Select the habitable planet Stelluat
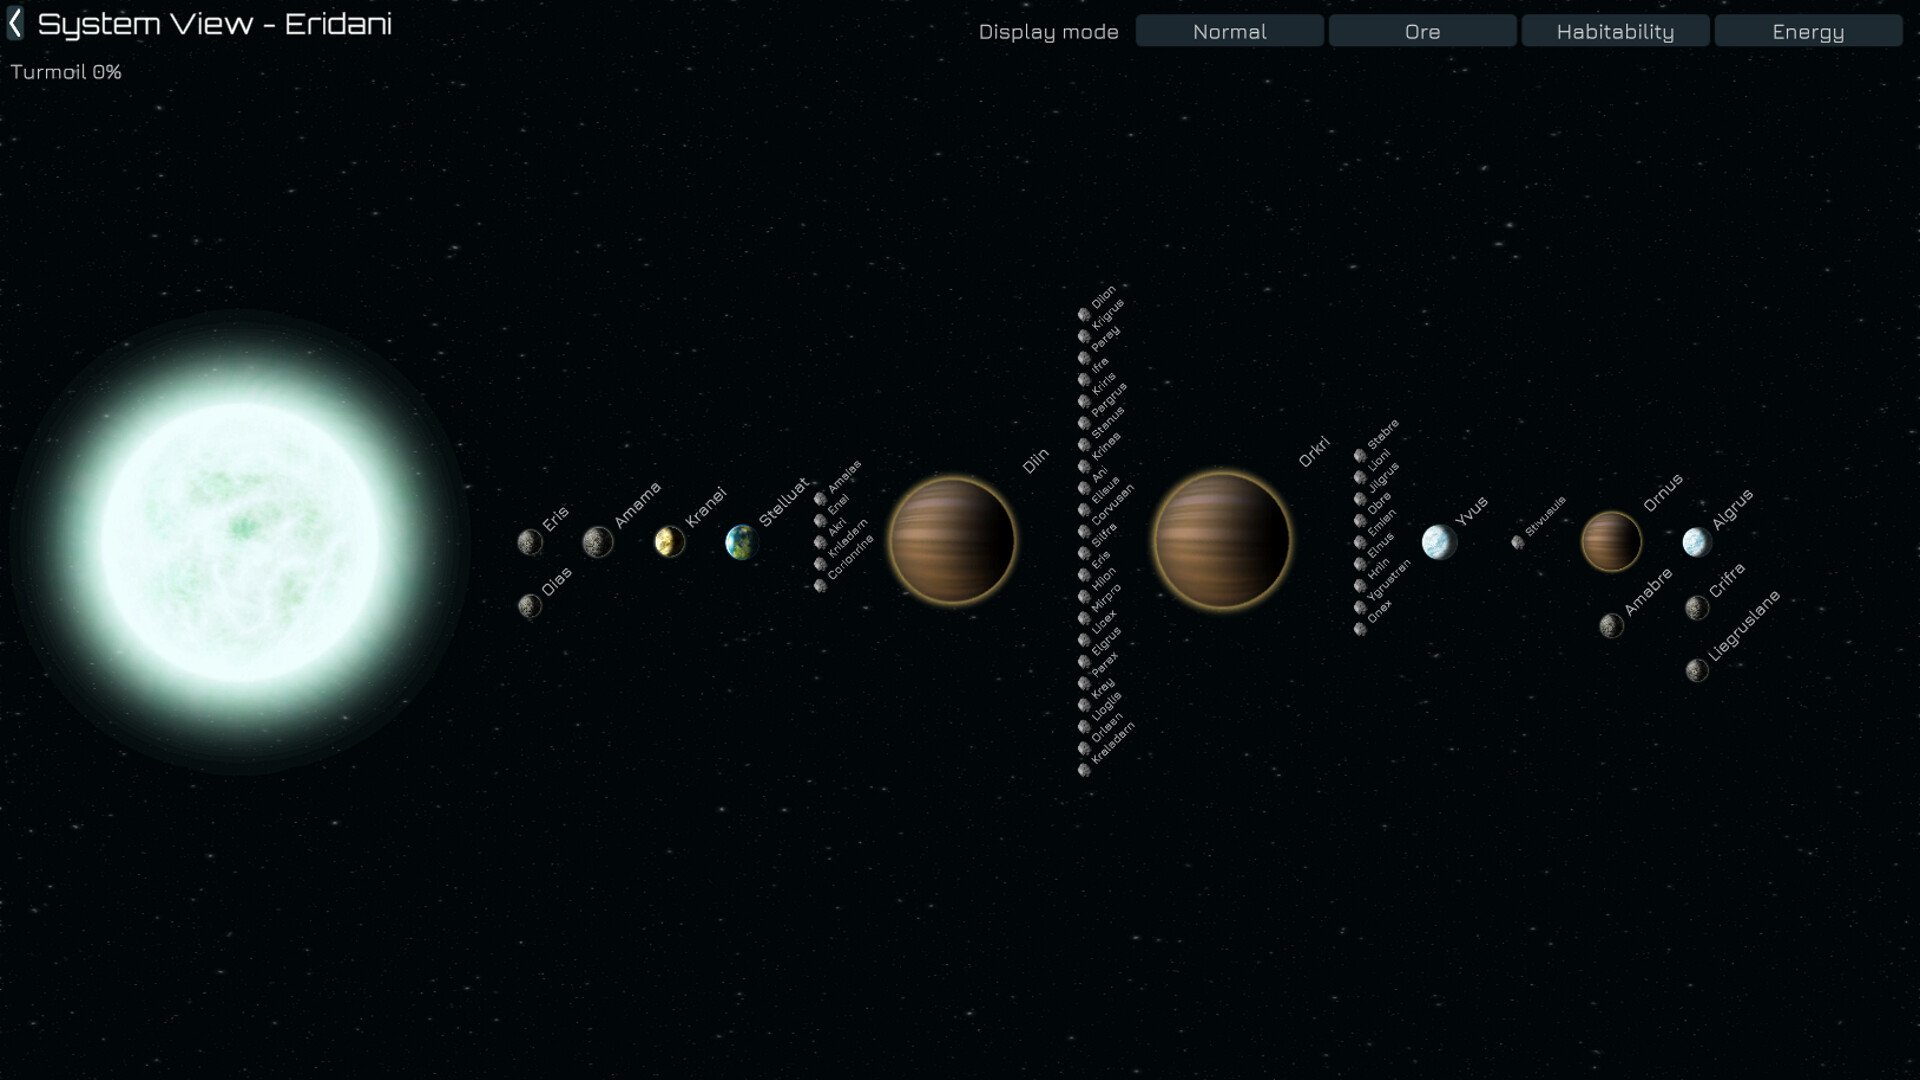The height and width of the screenshot is (1080, 1920). click(740, 541)
